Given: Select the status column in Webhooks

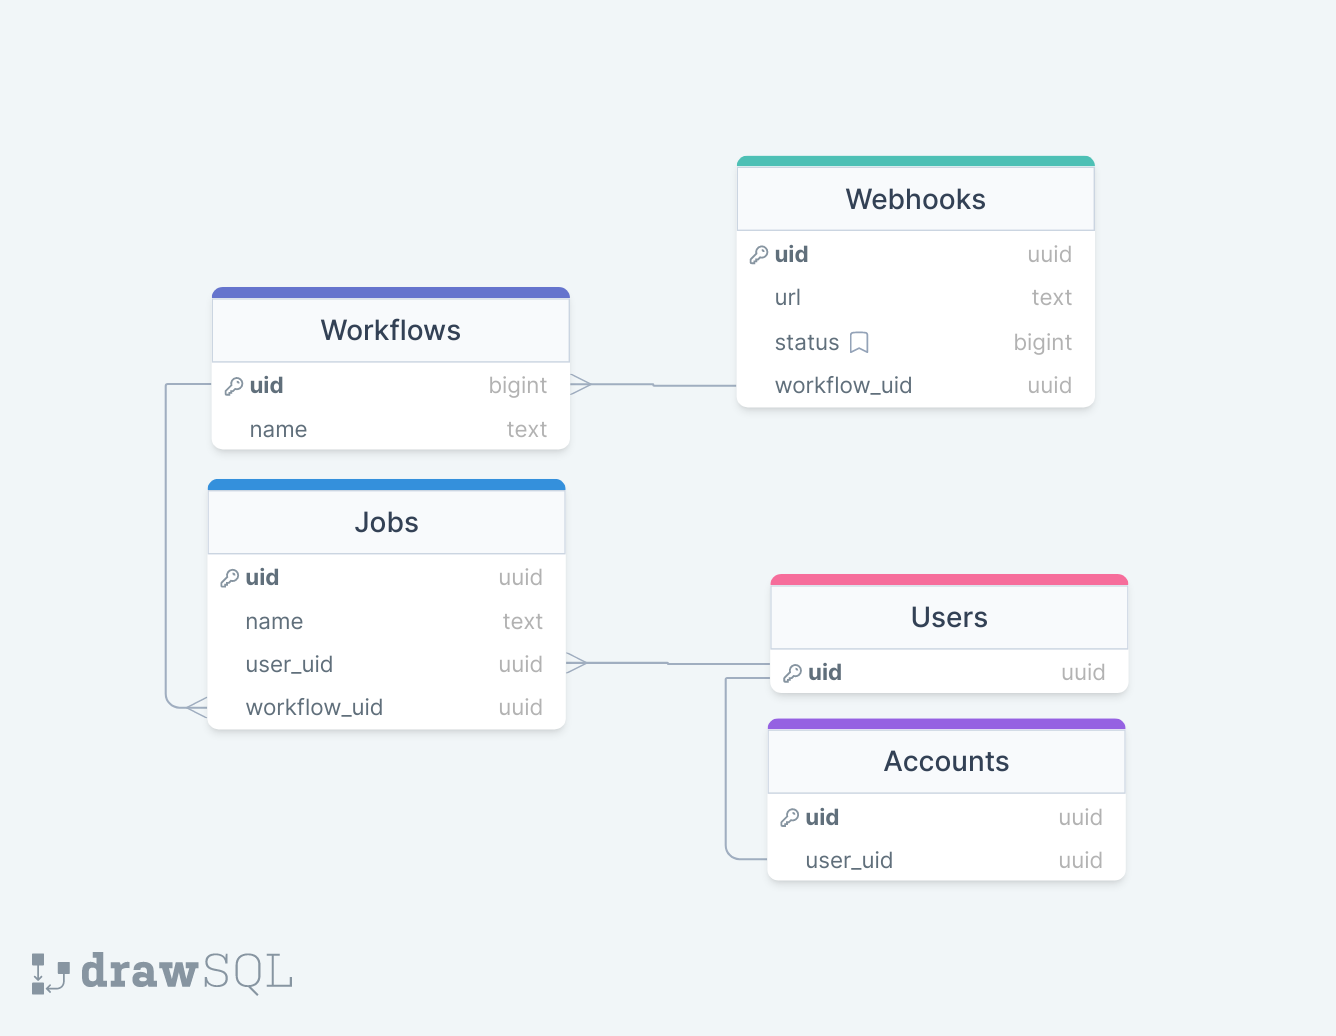Looking at the screenshot, I should [x=916, y=343].
